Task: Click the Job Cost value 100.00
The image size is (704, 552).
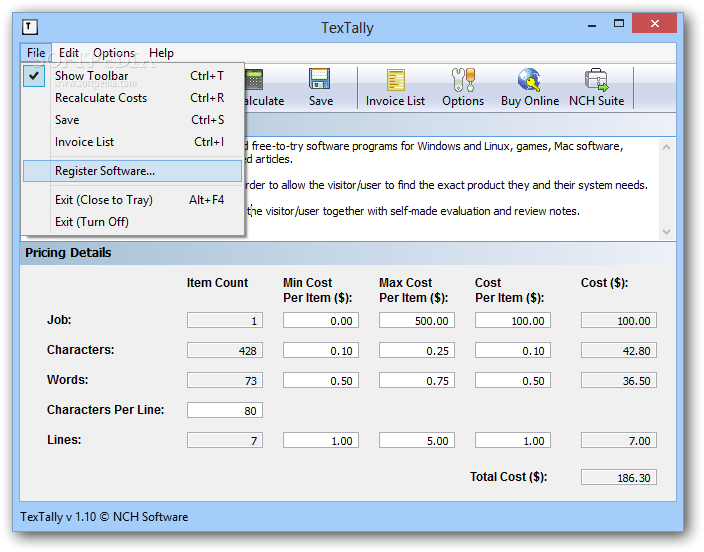Action: 619,321
